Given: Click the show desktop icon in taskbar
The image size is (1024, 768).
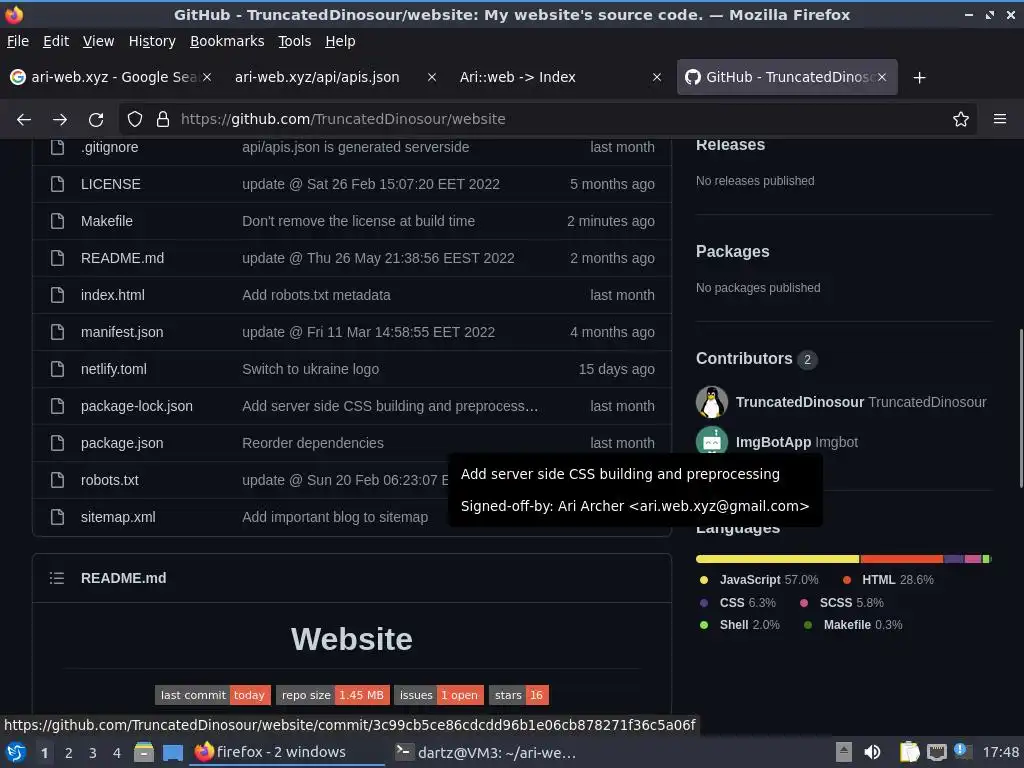Looking at the screenshot, I should click(172, 753).
